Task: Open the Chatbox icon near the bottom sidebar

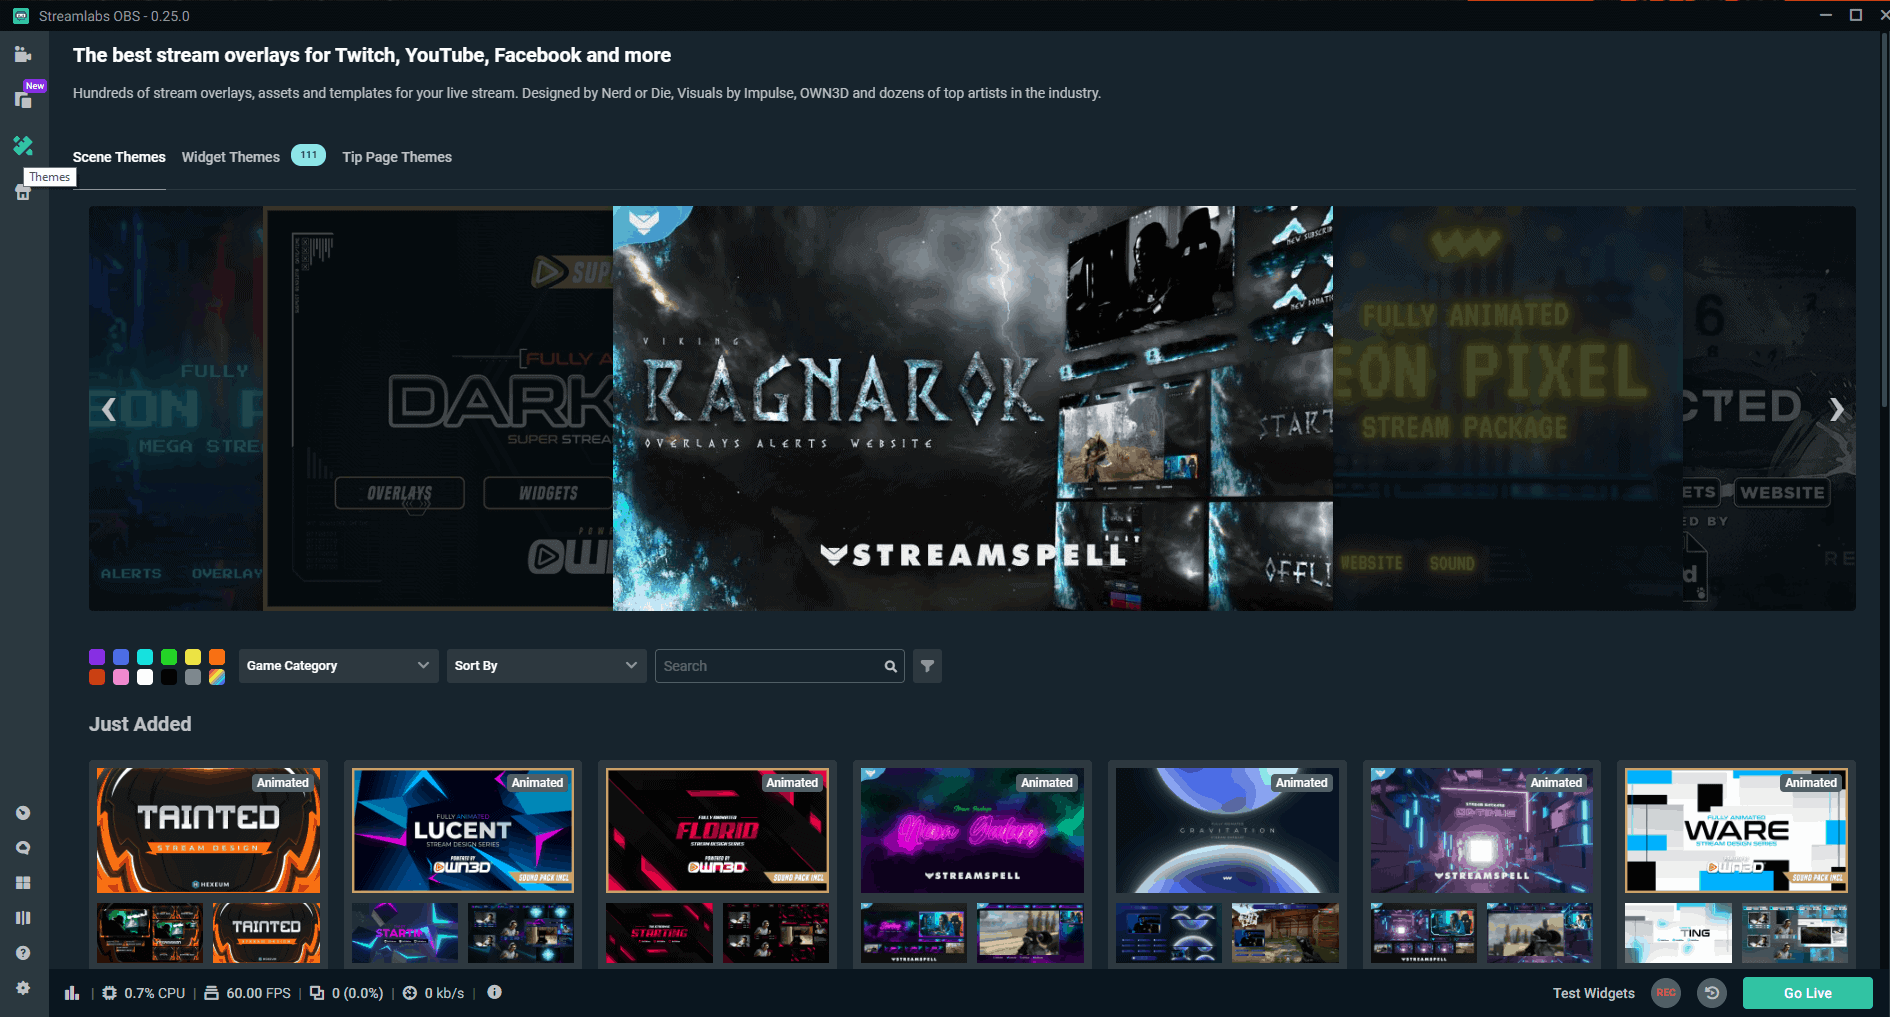Action: (23, 847)
